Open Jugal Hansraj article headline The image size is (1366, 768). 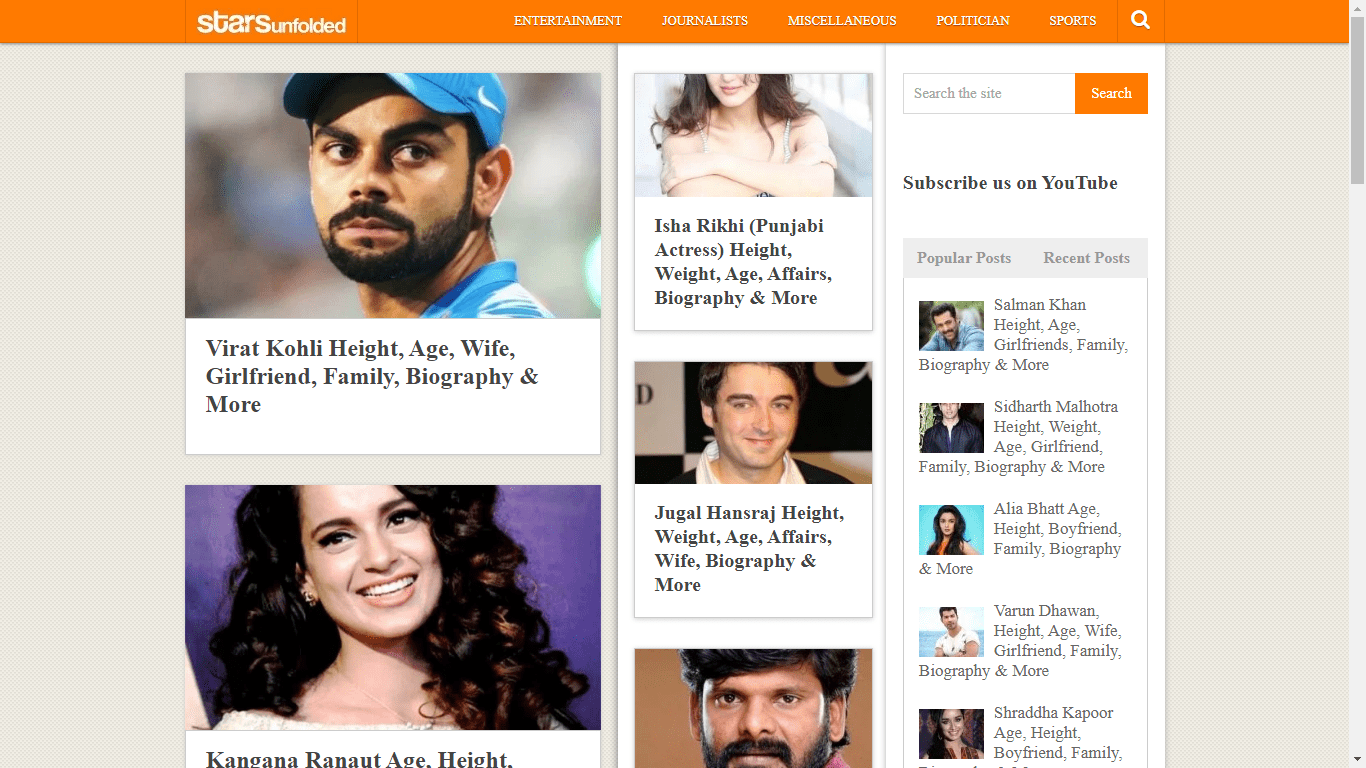point(749,549)
